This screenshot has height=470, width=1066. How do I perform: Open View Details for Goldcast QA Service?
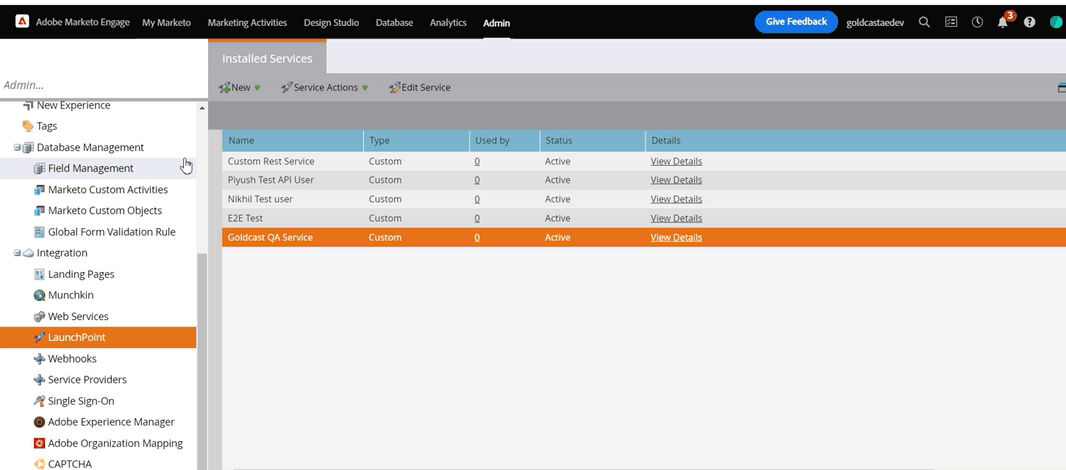click(676, 237)
